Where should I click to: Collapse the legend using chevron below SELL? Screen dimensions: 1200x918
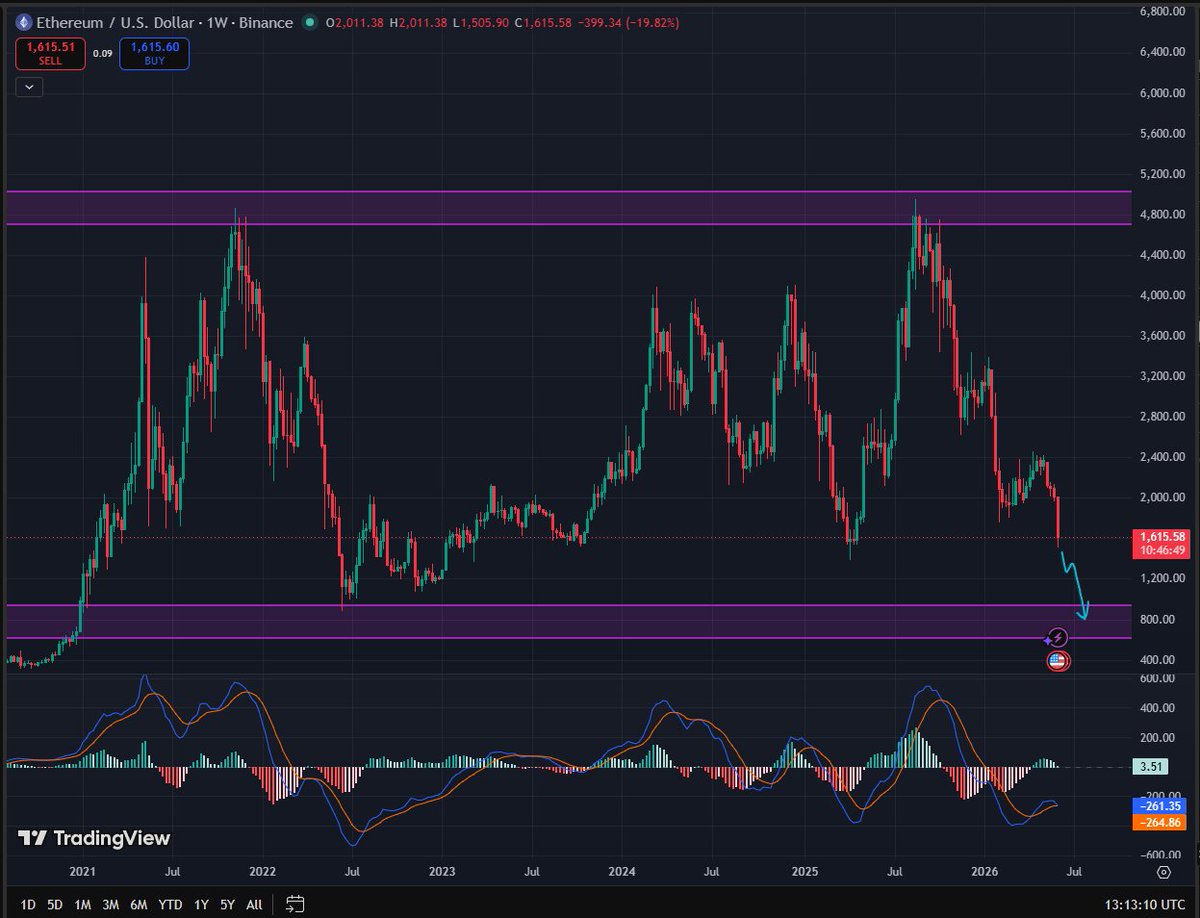(x=29, y=87)
